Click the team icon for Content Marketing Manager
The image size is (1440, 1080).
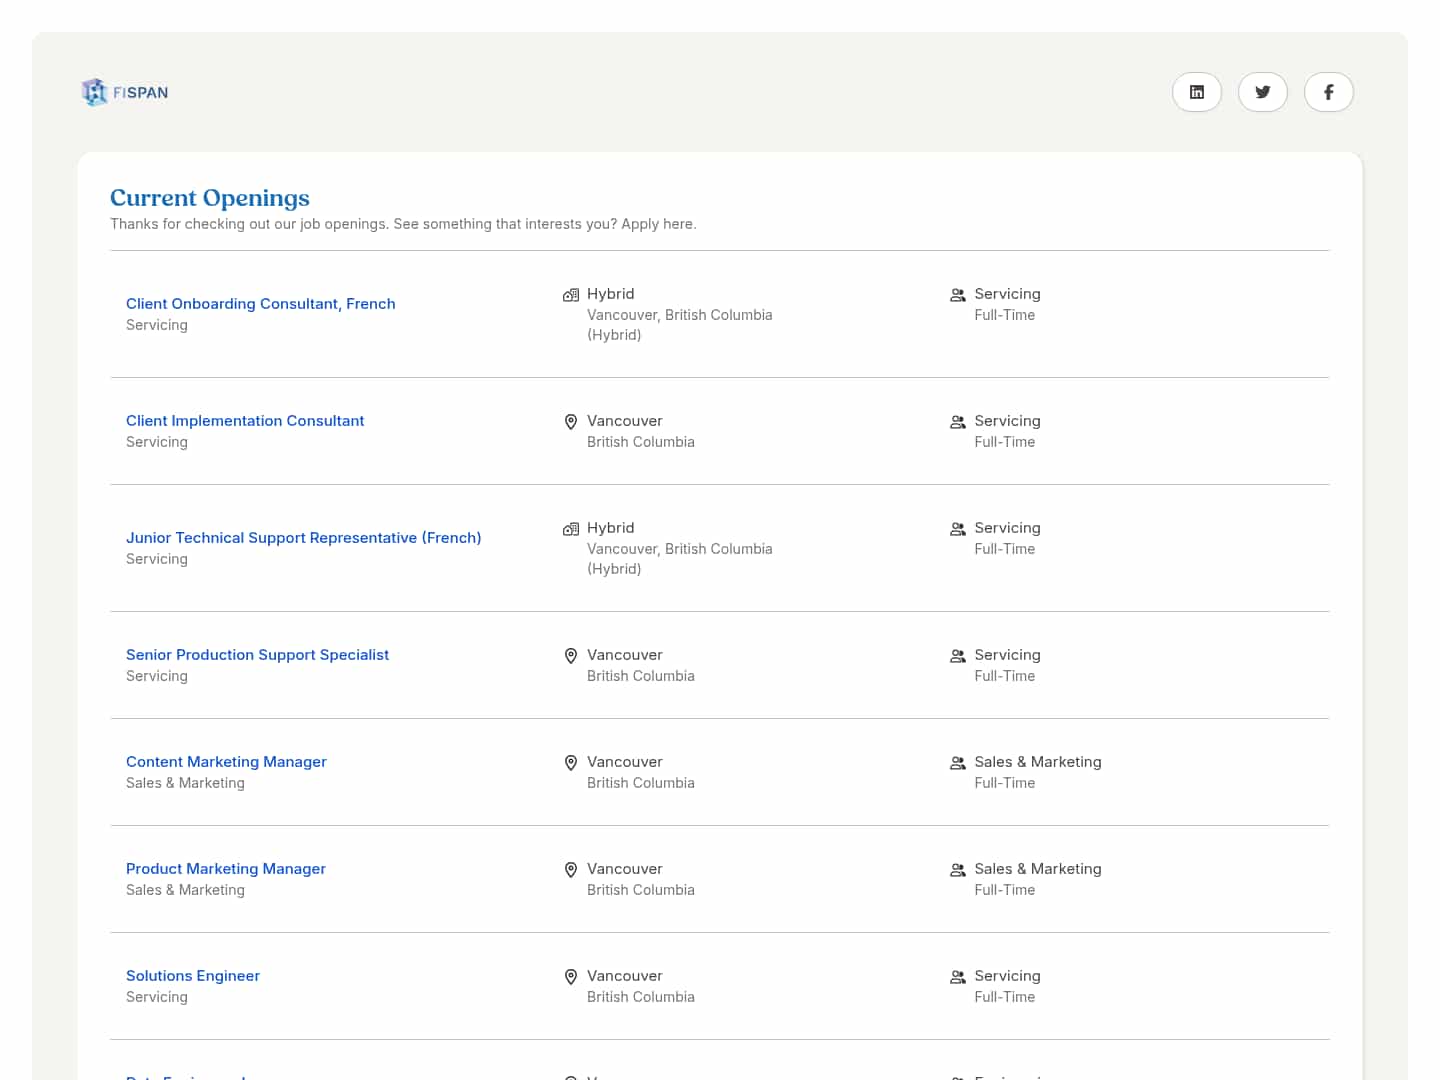(x=957, y=763)
